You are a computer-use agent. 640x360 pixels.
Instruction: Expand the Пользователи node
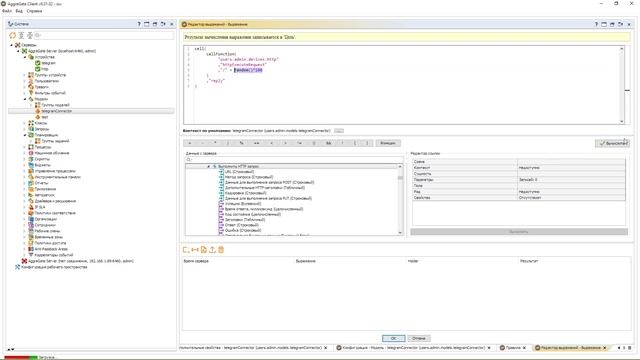(x=25, y=81)
